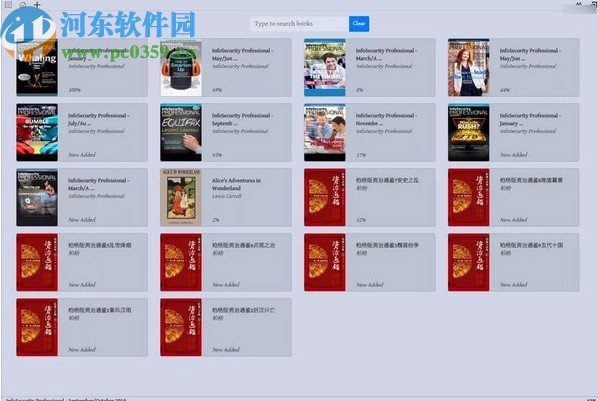Open book 柏杨版资治通鉴7安史之乱

pyautogui.click(x=370, y=197)
